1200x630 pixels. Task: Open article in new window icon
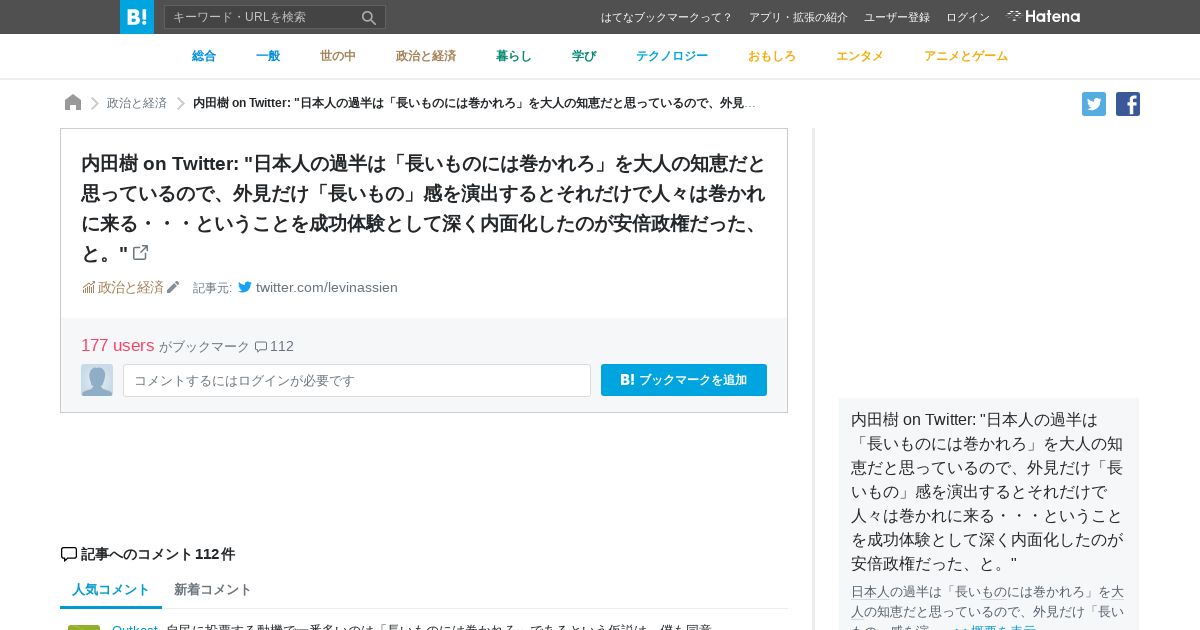(141, 253)
